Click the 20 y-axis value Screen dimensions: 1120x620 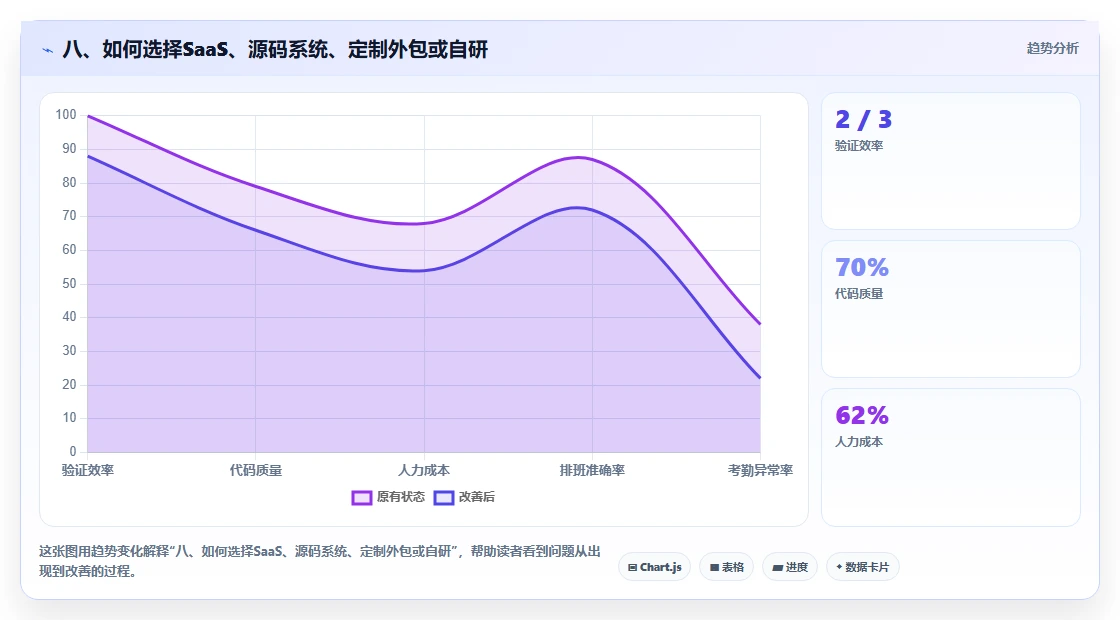[x=69, y=384]
